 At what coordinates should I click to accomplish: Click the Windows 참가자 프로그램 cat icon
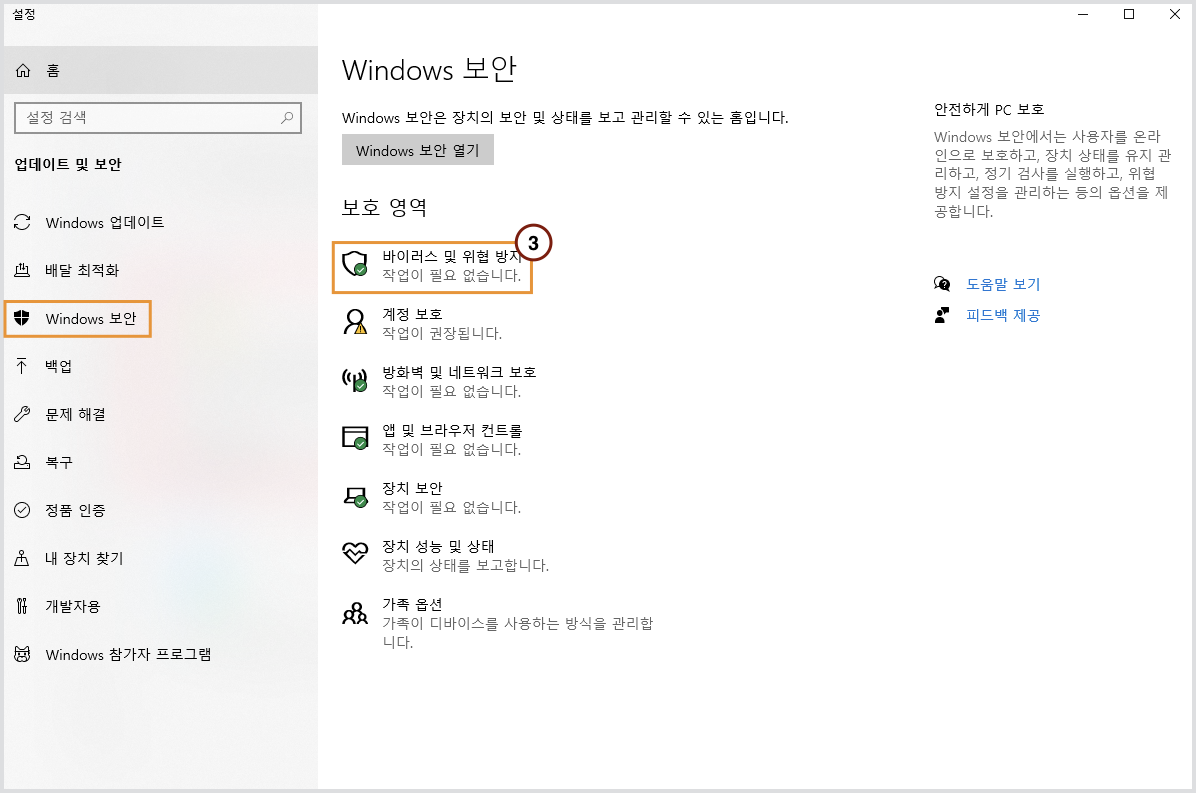(22, 654)
